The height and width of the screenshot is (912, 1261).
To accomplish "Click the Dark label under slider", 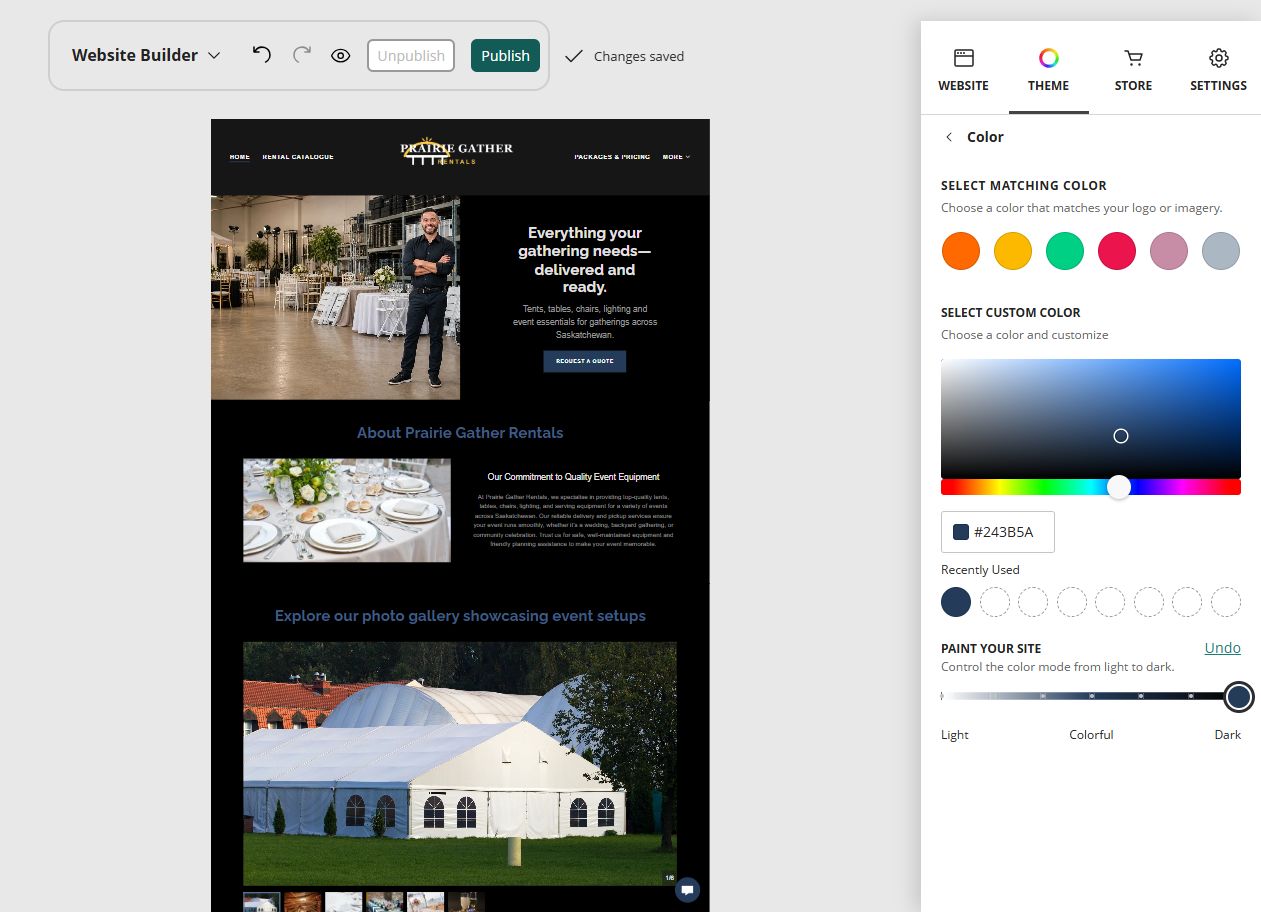I will (1228, 735).
